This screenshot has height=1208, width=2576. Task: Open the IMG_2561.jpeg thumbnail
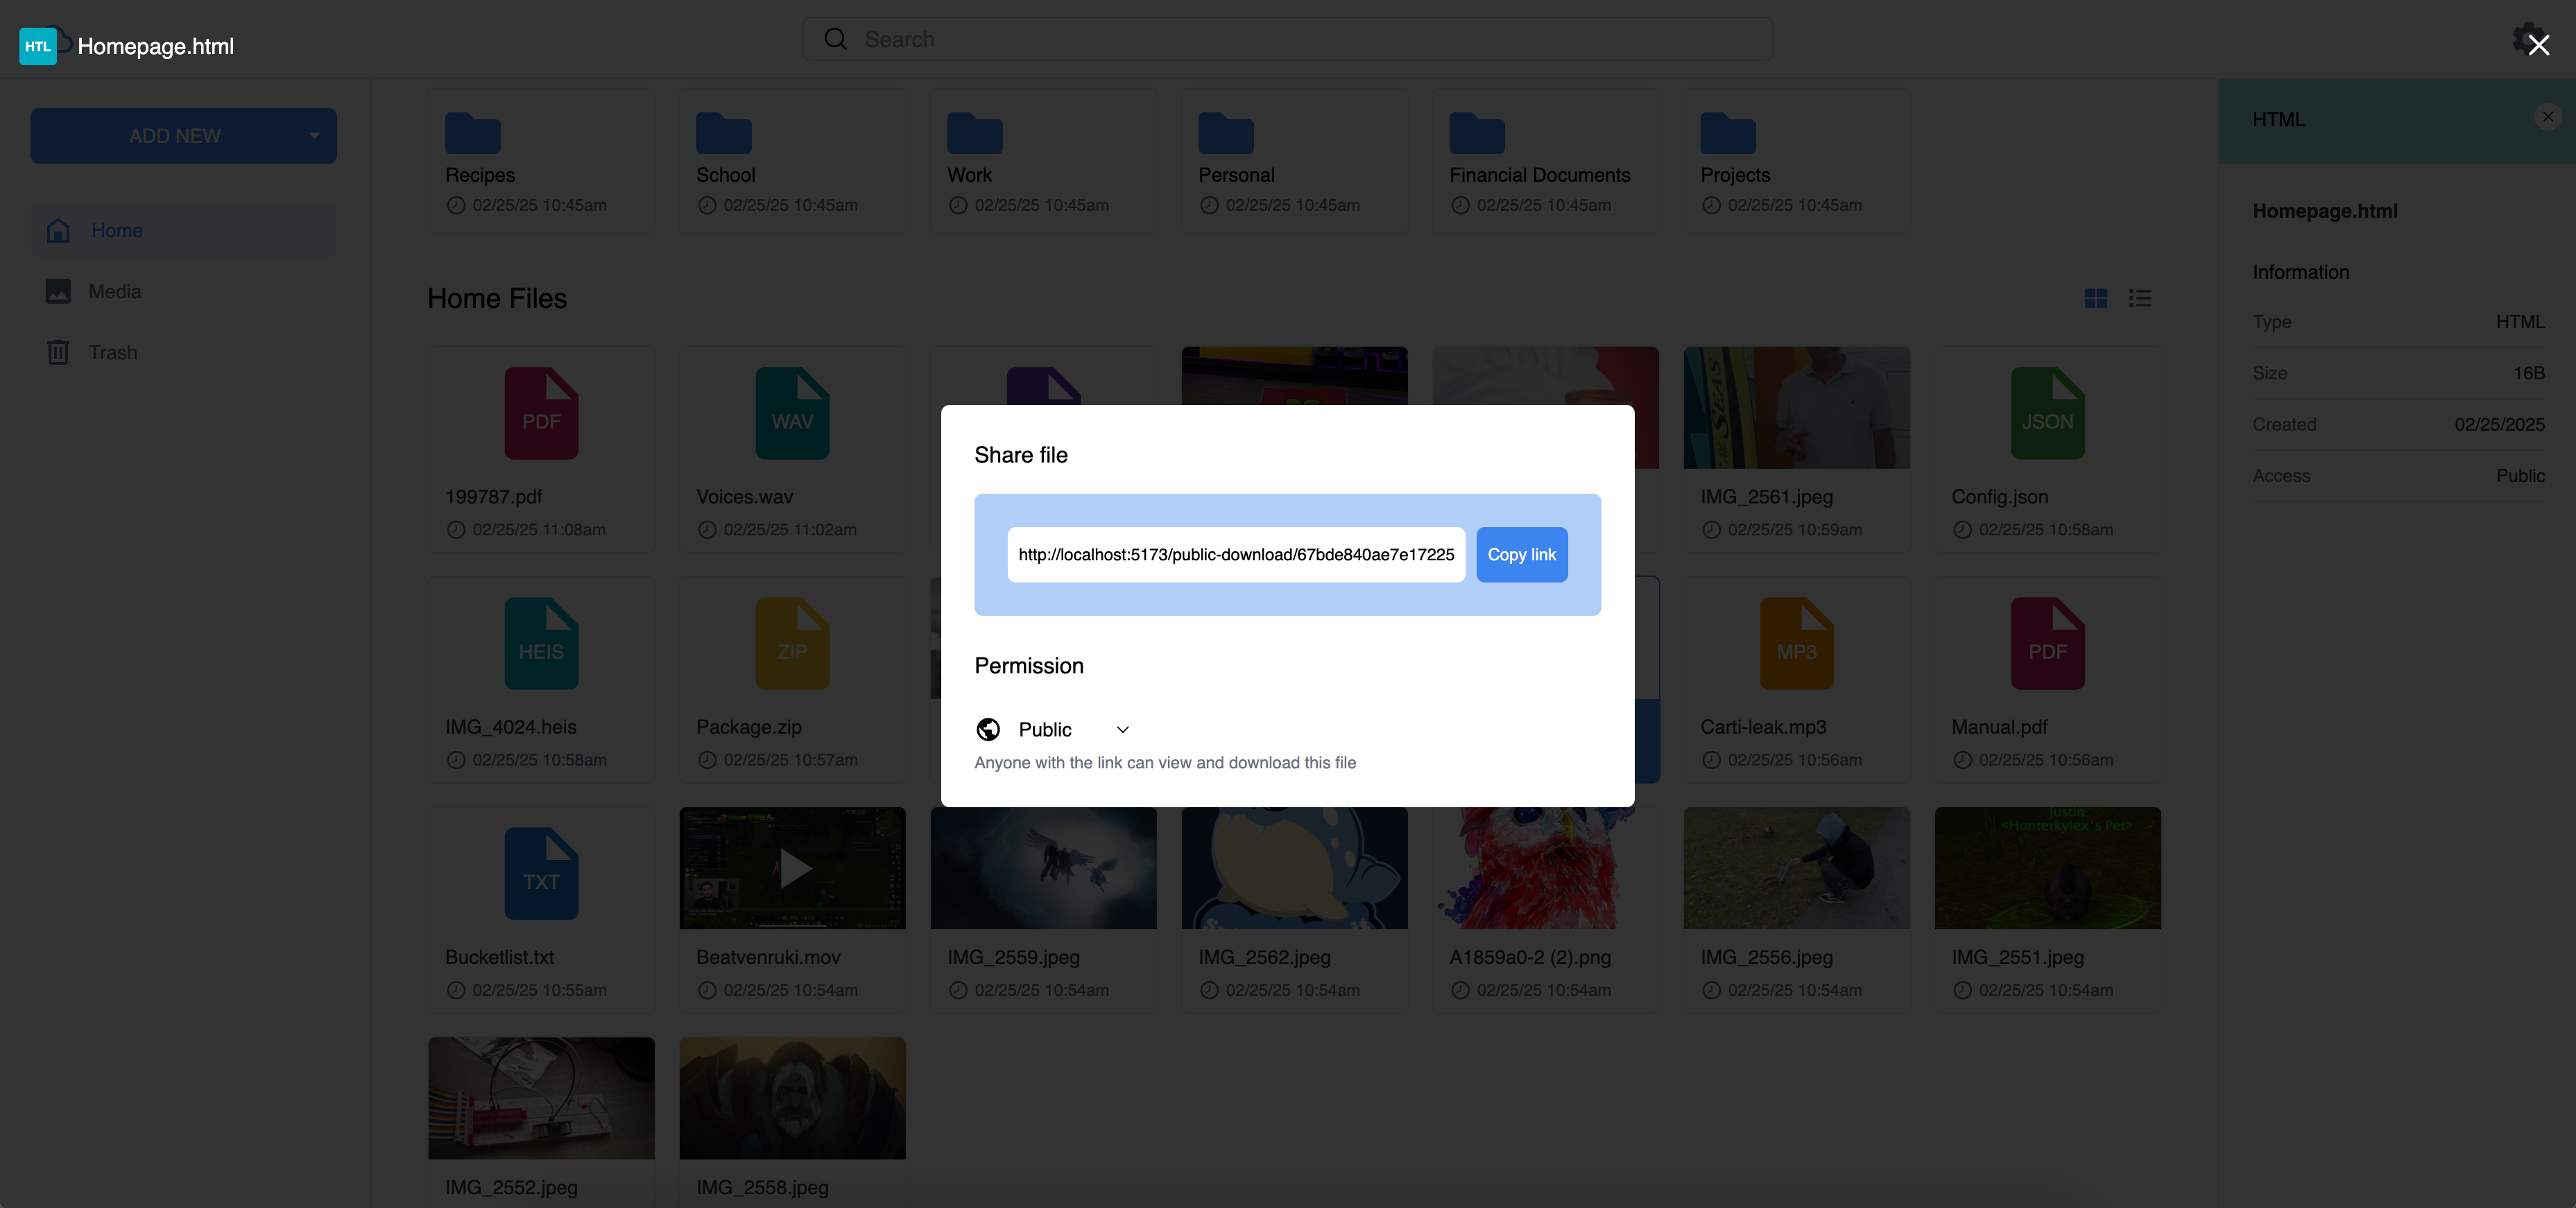(x=1796, y=408)
